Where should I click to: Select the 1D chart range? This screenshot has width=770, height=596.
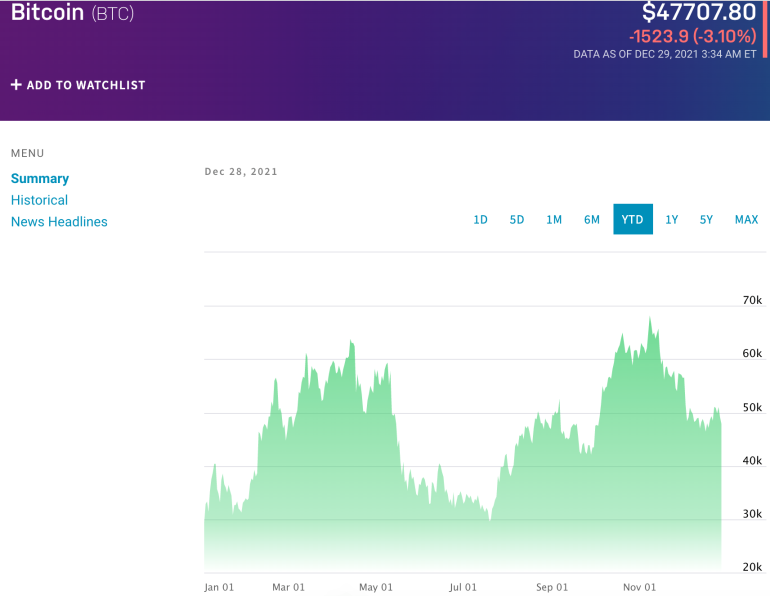tap(480, 219)
